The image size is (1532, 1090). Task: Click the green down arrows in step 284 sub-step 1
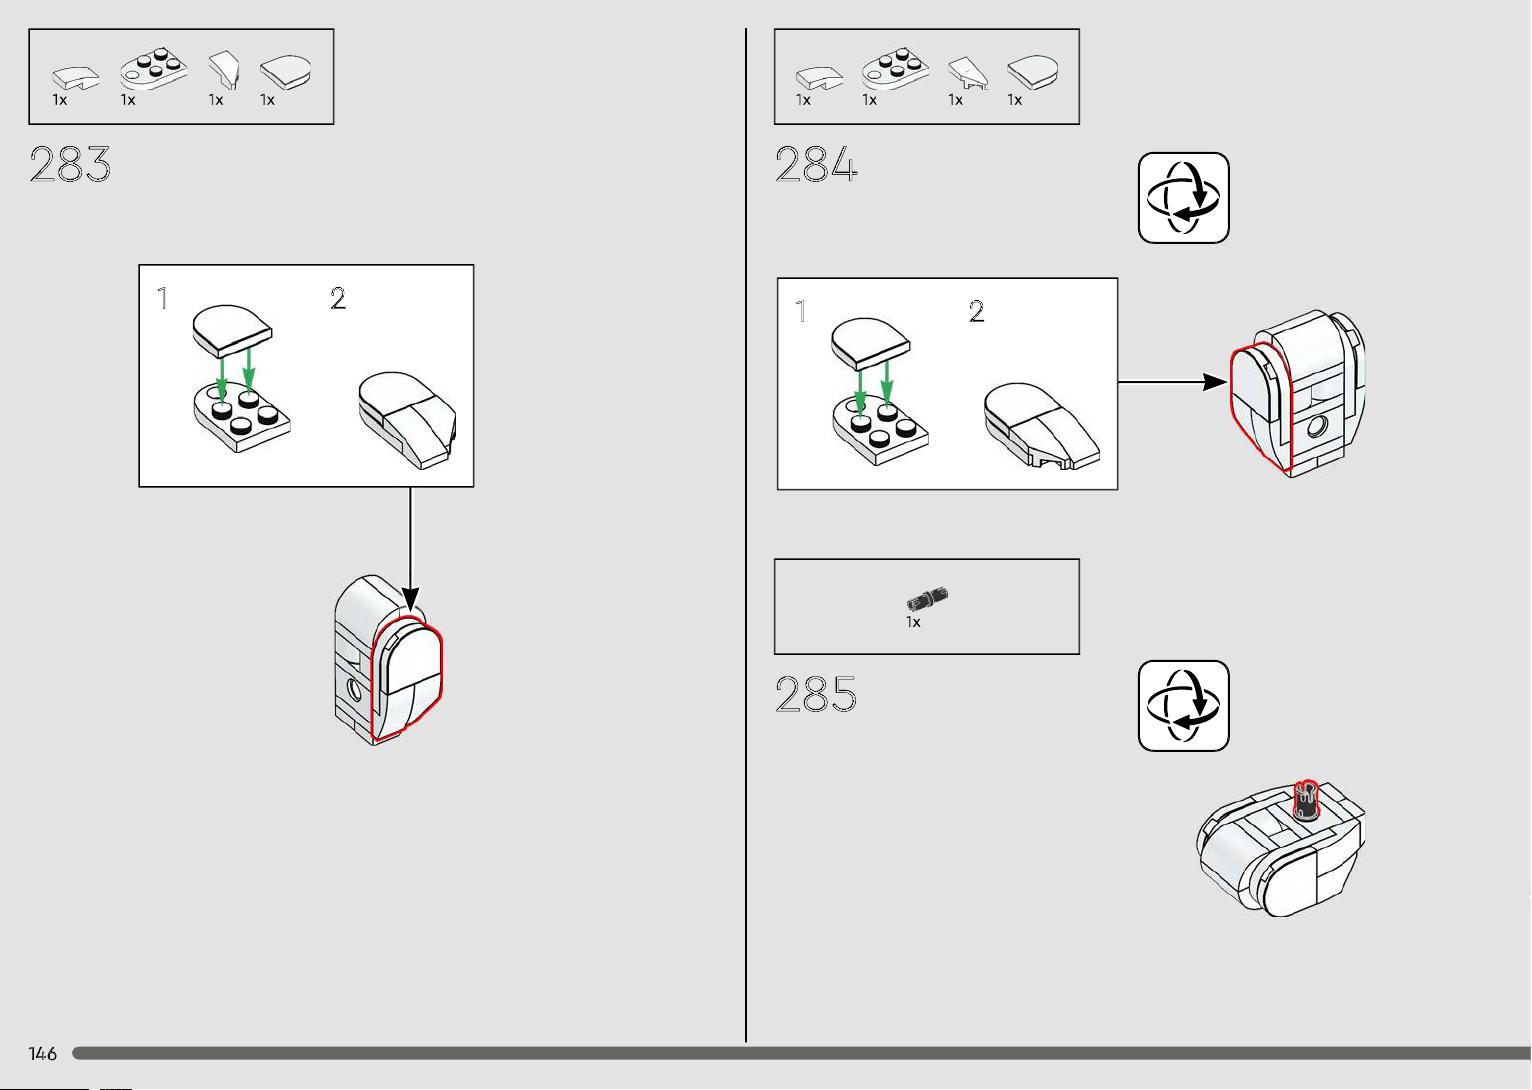pos(873,383)
